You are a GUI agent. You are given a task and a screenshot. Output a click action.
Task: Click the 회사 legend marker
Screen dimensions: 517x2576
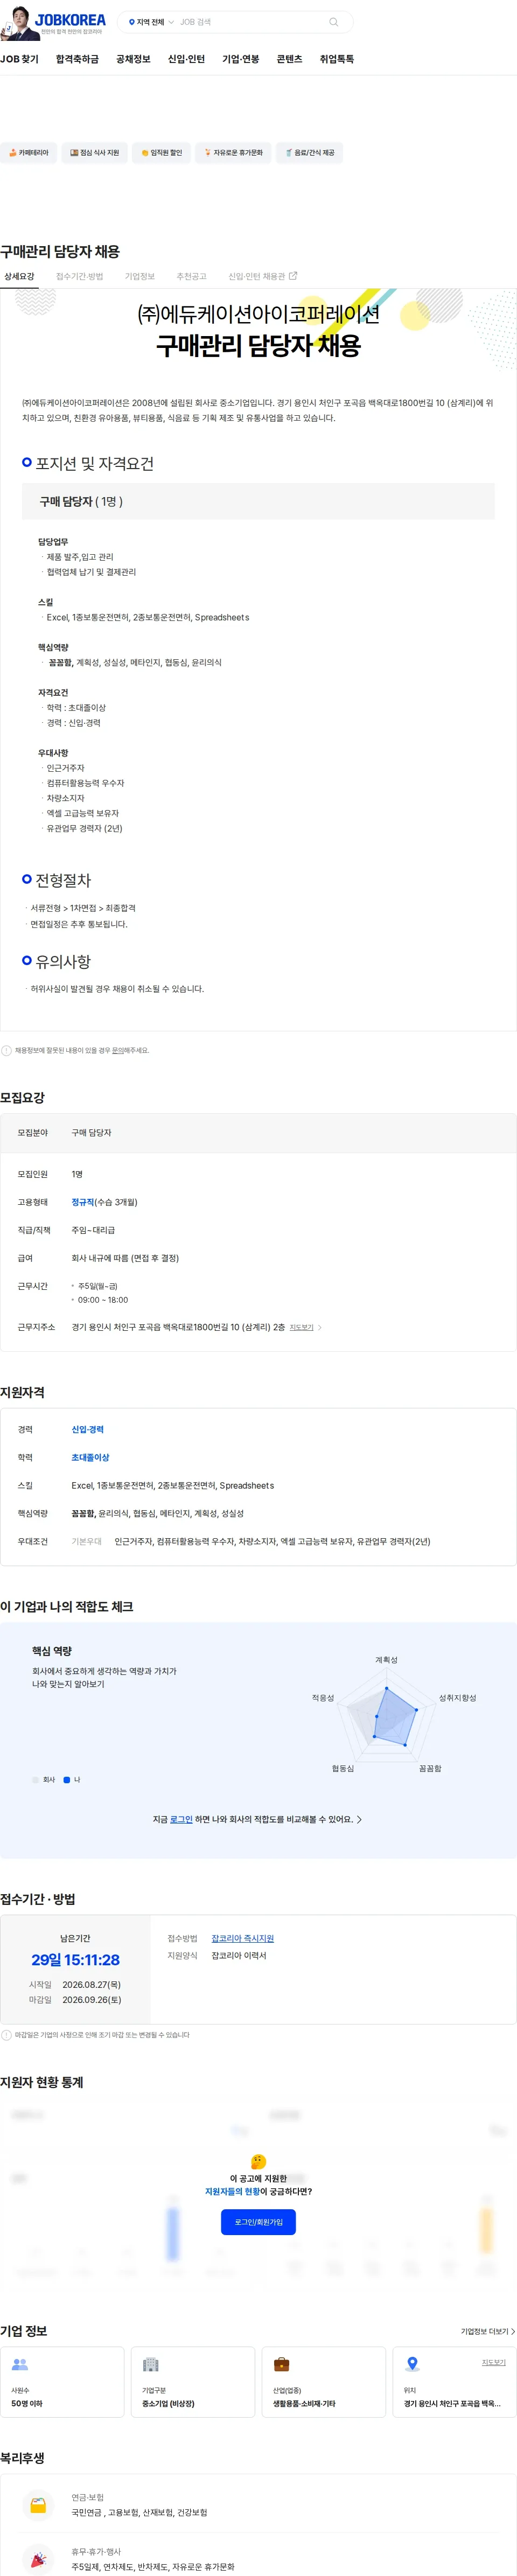pyautogui.click(x=36, y=1779)
